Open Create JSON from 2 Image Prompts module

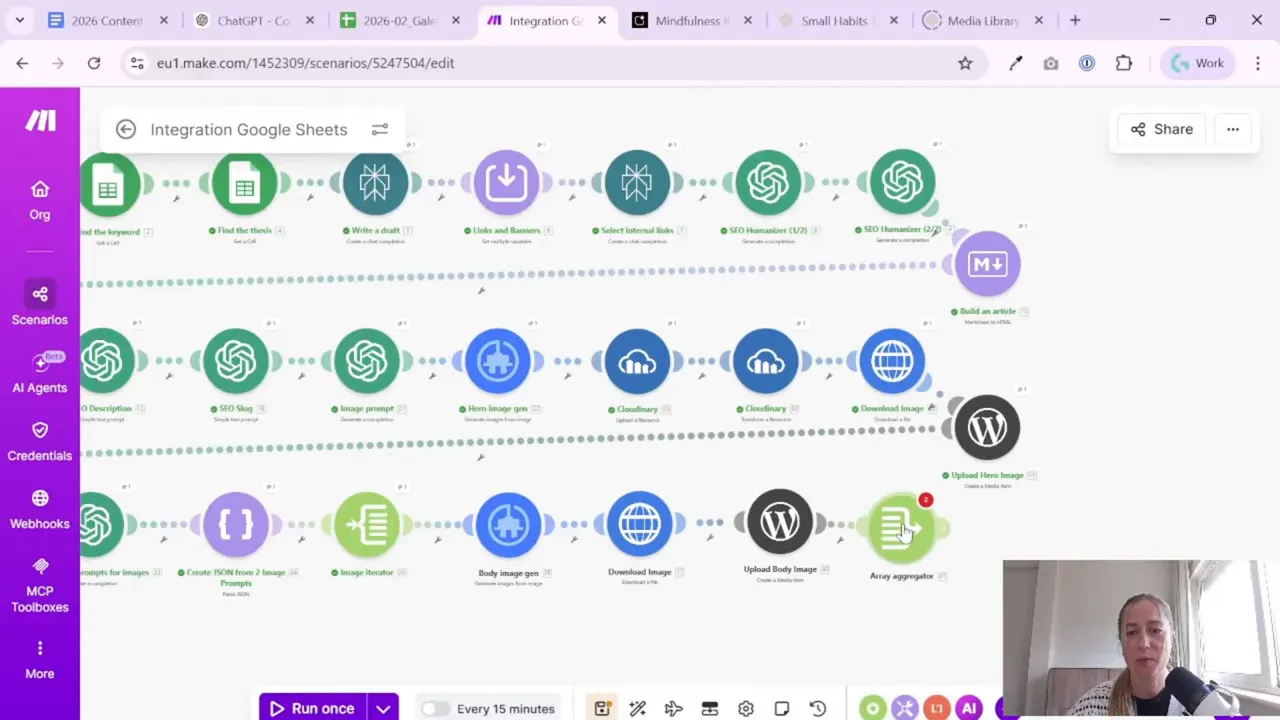pos(236,525)
